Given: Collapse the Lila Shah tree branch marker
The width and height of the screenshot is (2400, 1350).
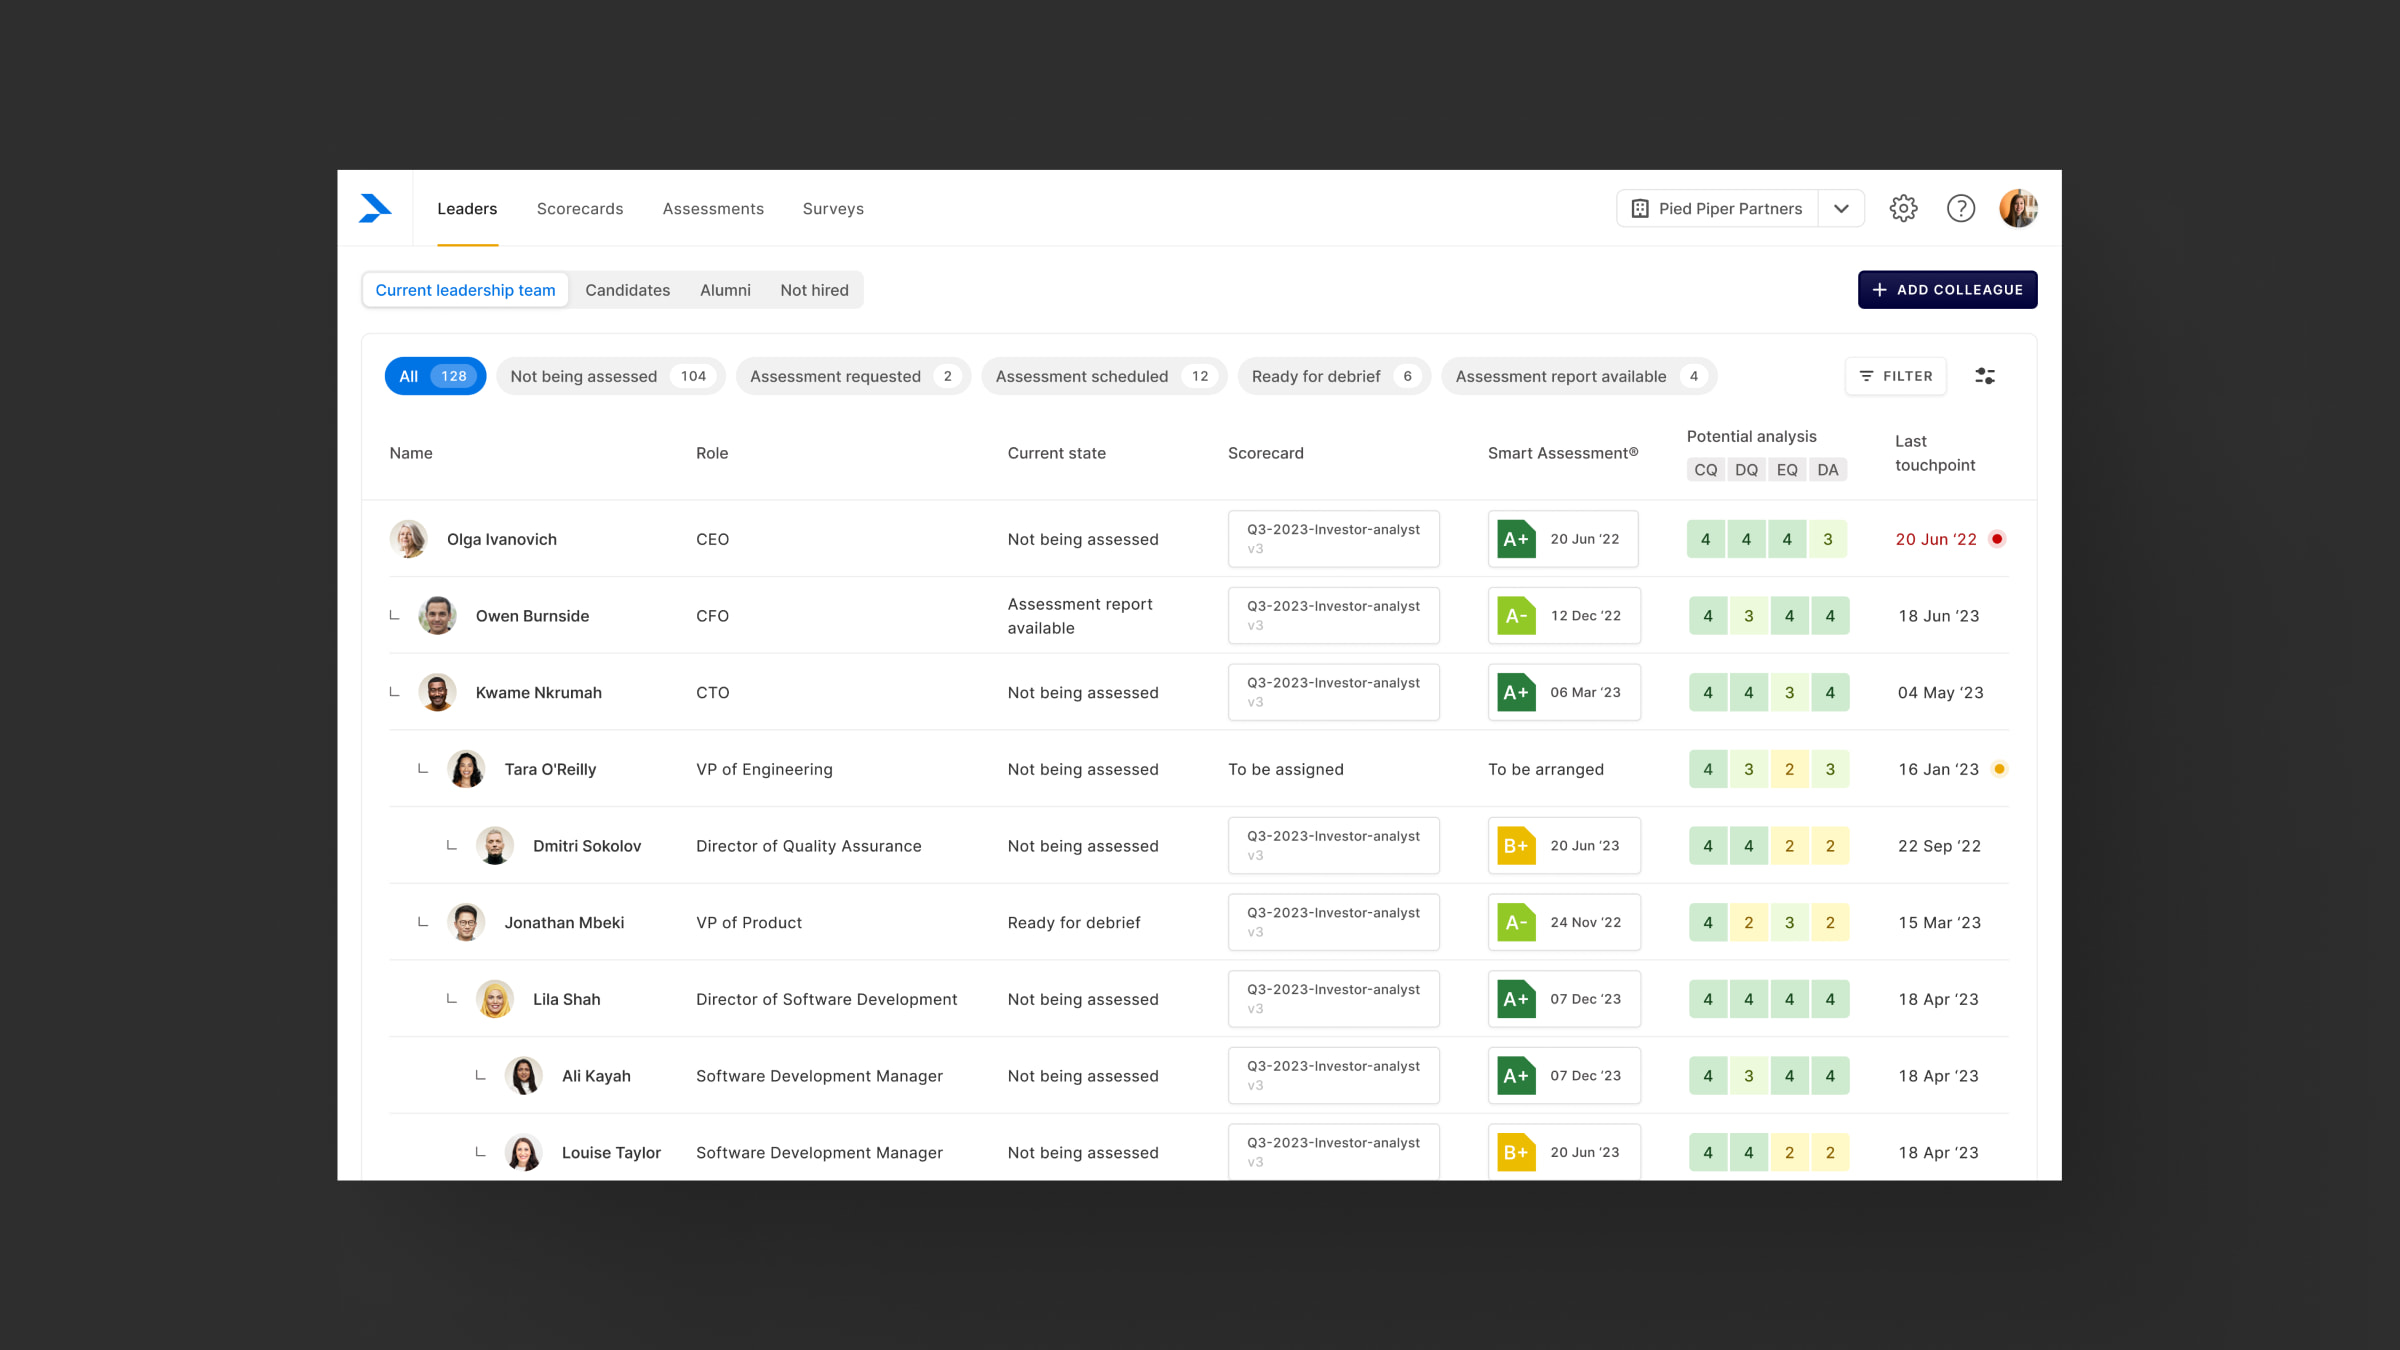Looking at the screenshot, I should tap(452, 999).
